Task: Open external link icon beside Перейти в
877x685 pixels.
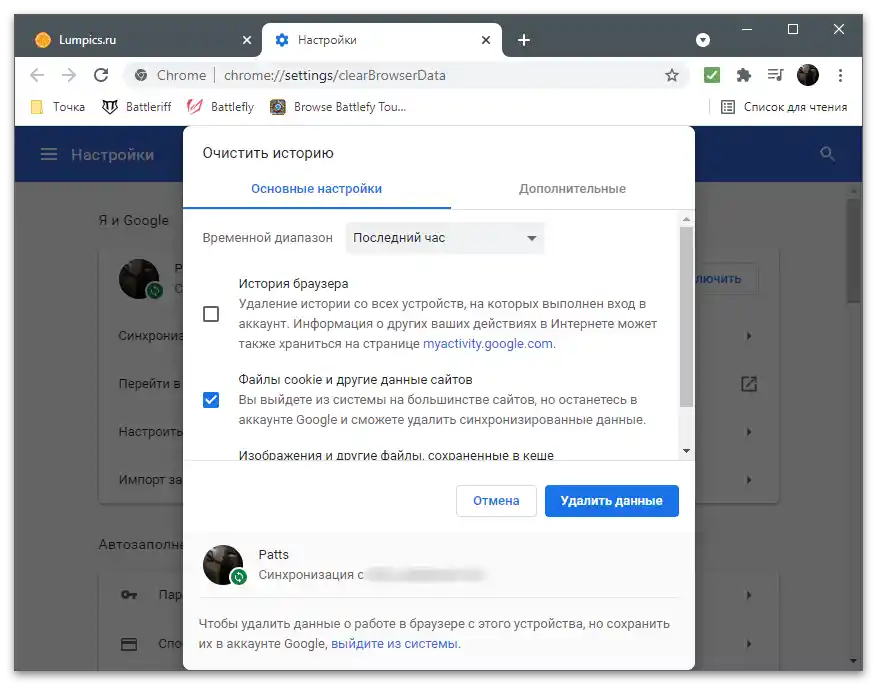Action: click(749, 384)
